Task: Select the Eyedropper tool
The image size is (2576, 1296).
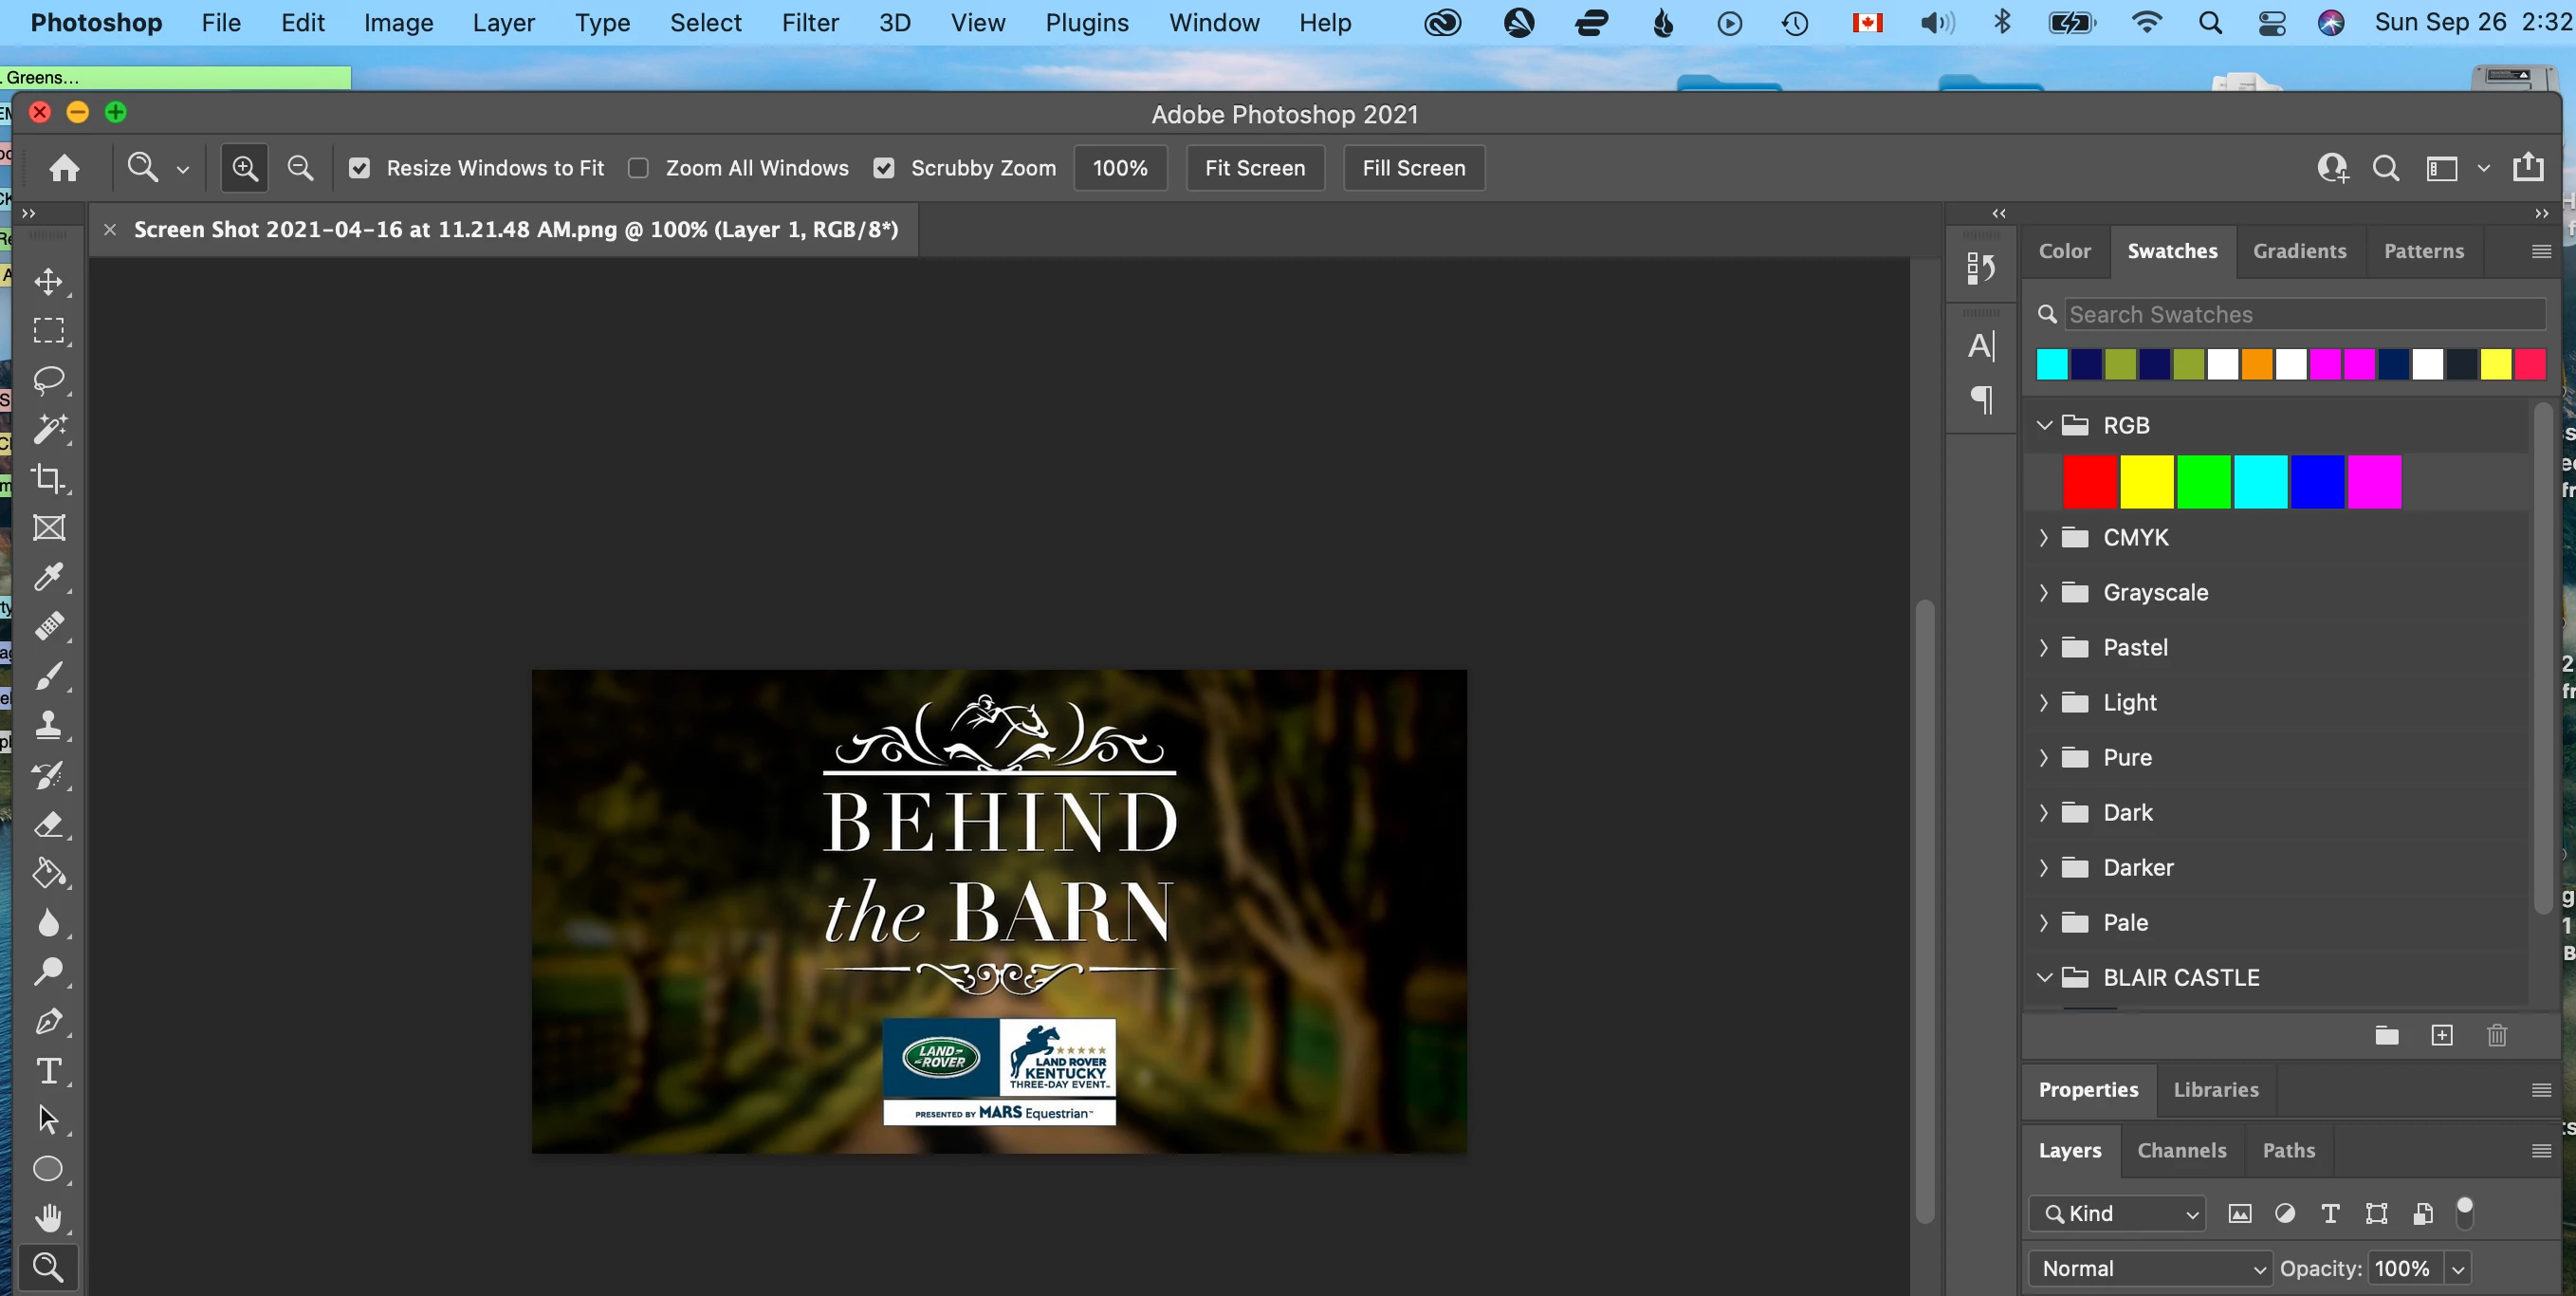Action: (48, 577)
